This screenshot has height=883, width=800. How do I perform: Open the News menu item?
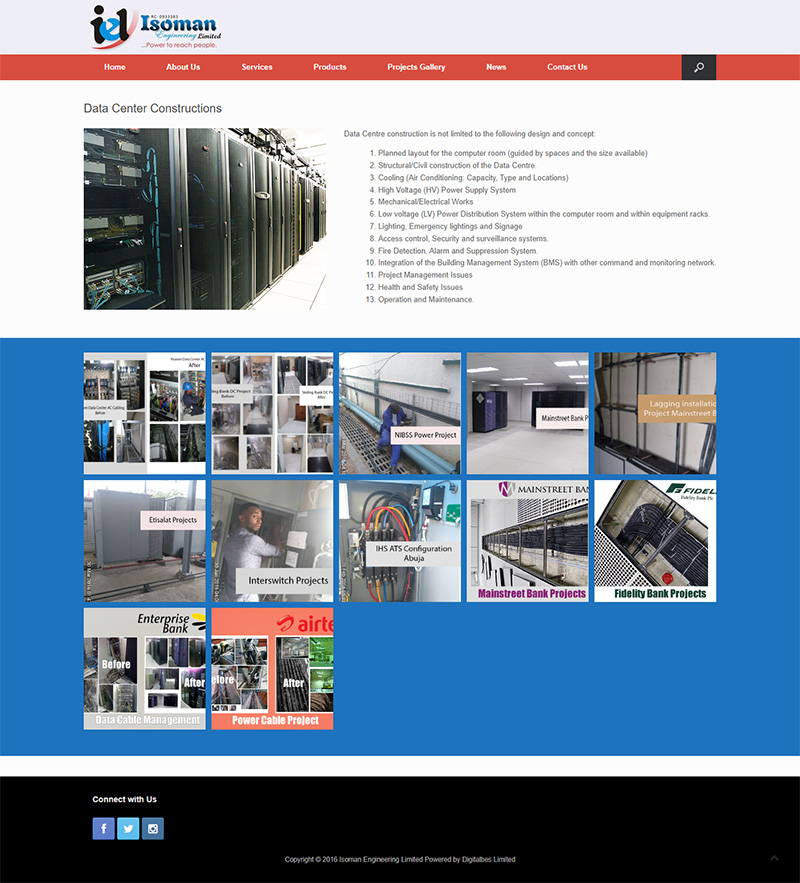[x=496, y=67]
